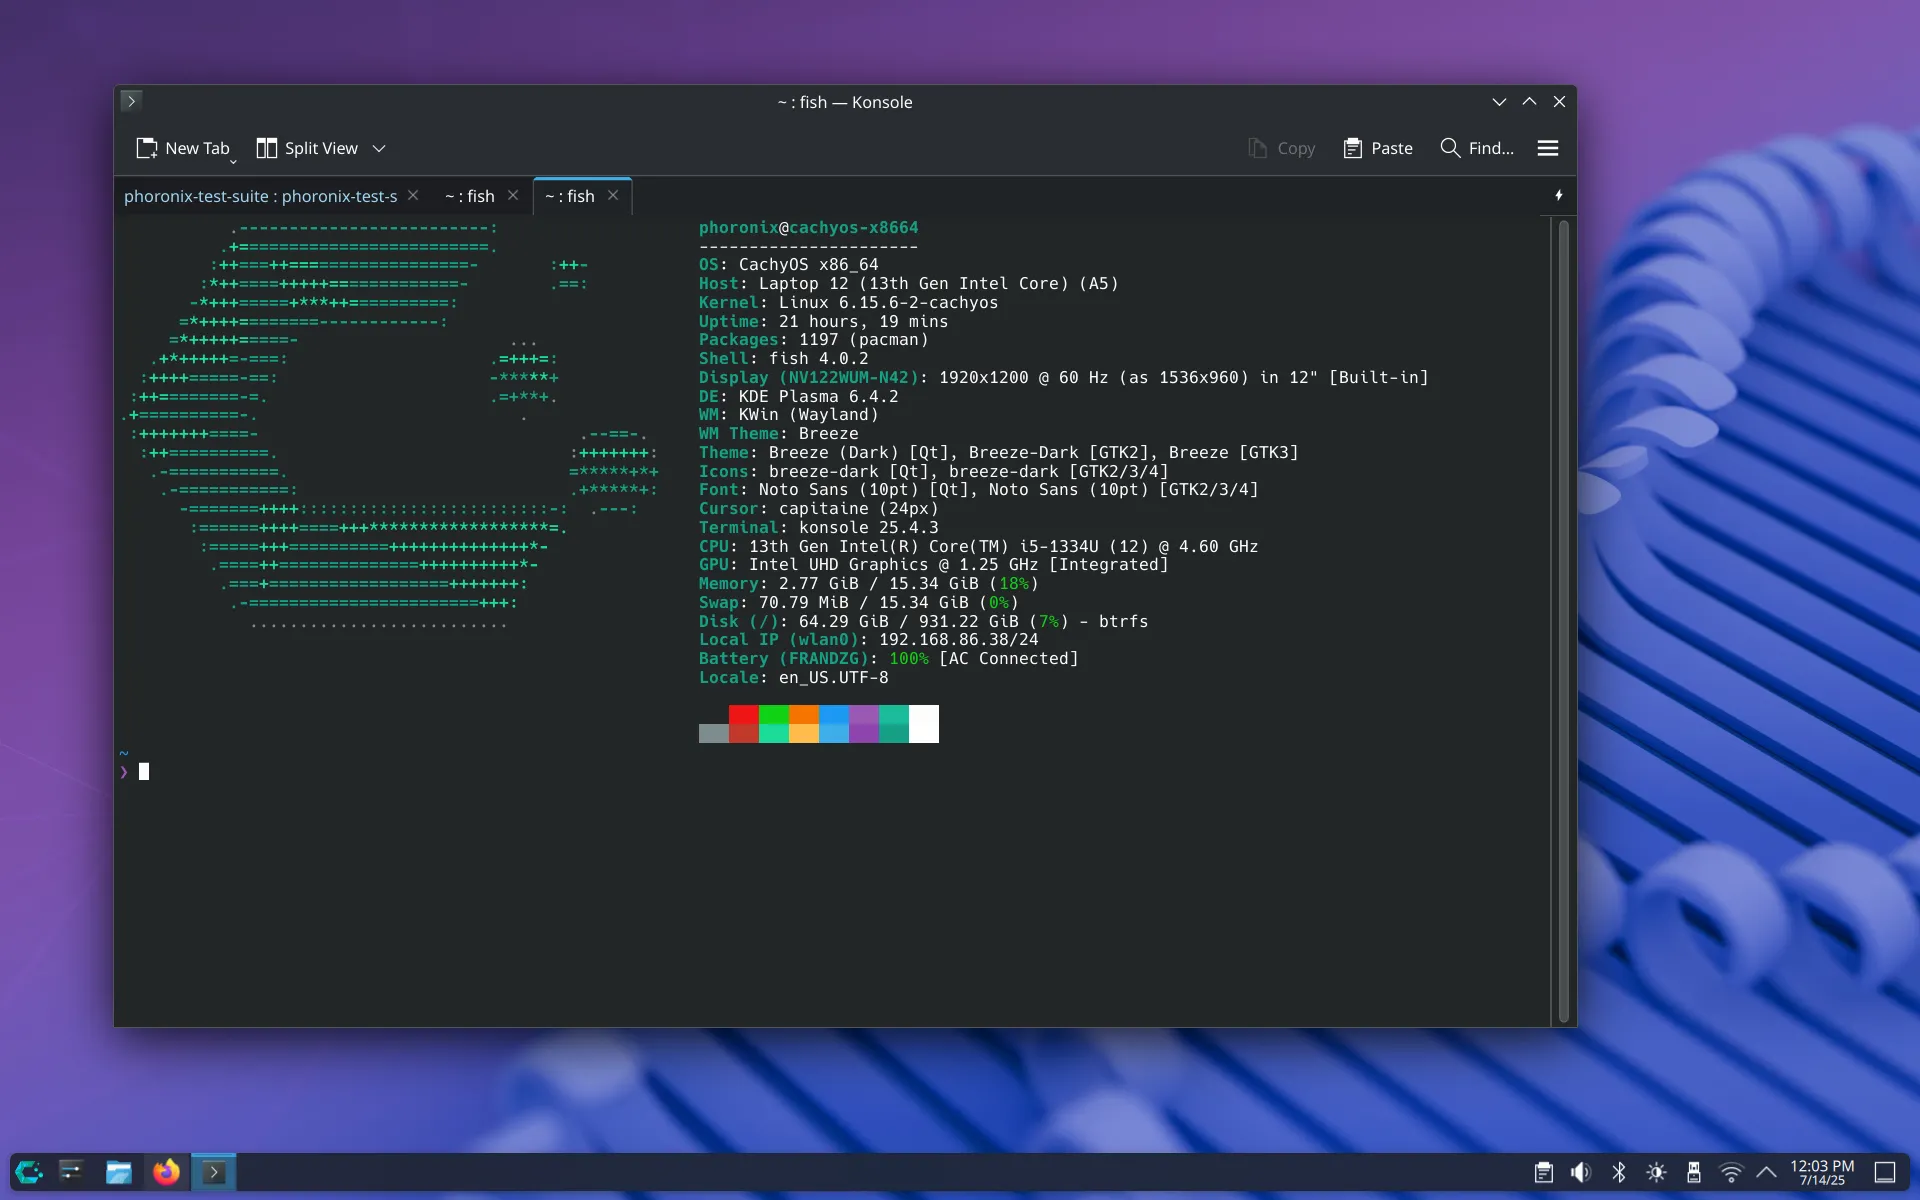This screenshot has height=1200, width=1920.
Task: Open the New Tab profile dropdown arrow
Action: point(233,161)
